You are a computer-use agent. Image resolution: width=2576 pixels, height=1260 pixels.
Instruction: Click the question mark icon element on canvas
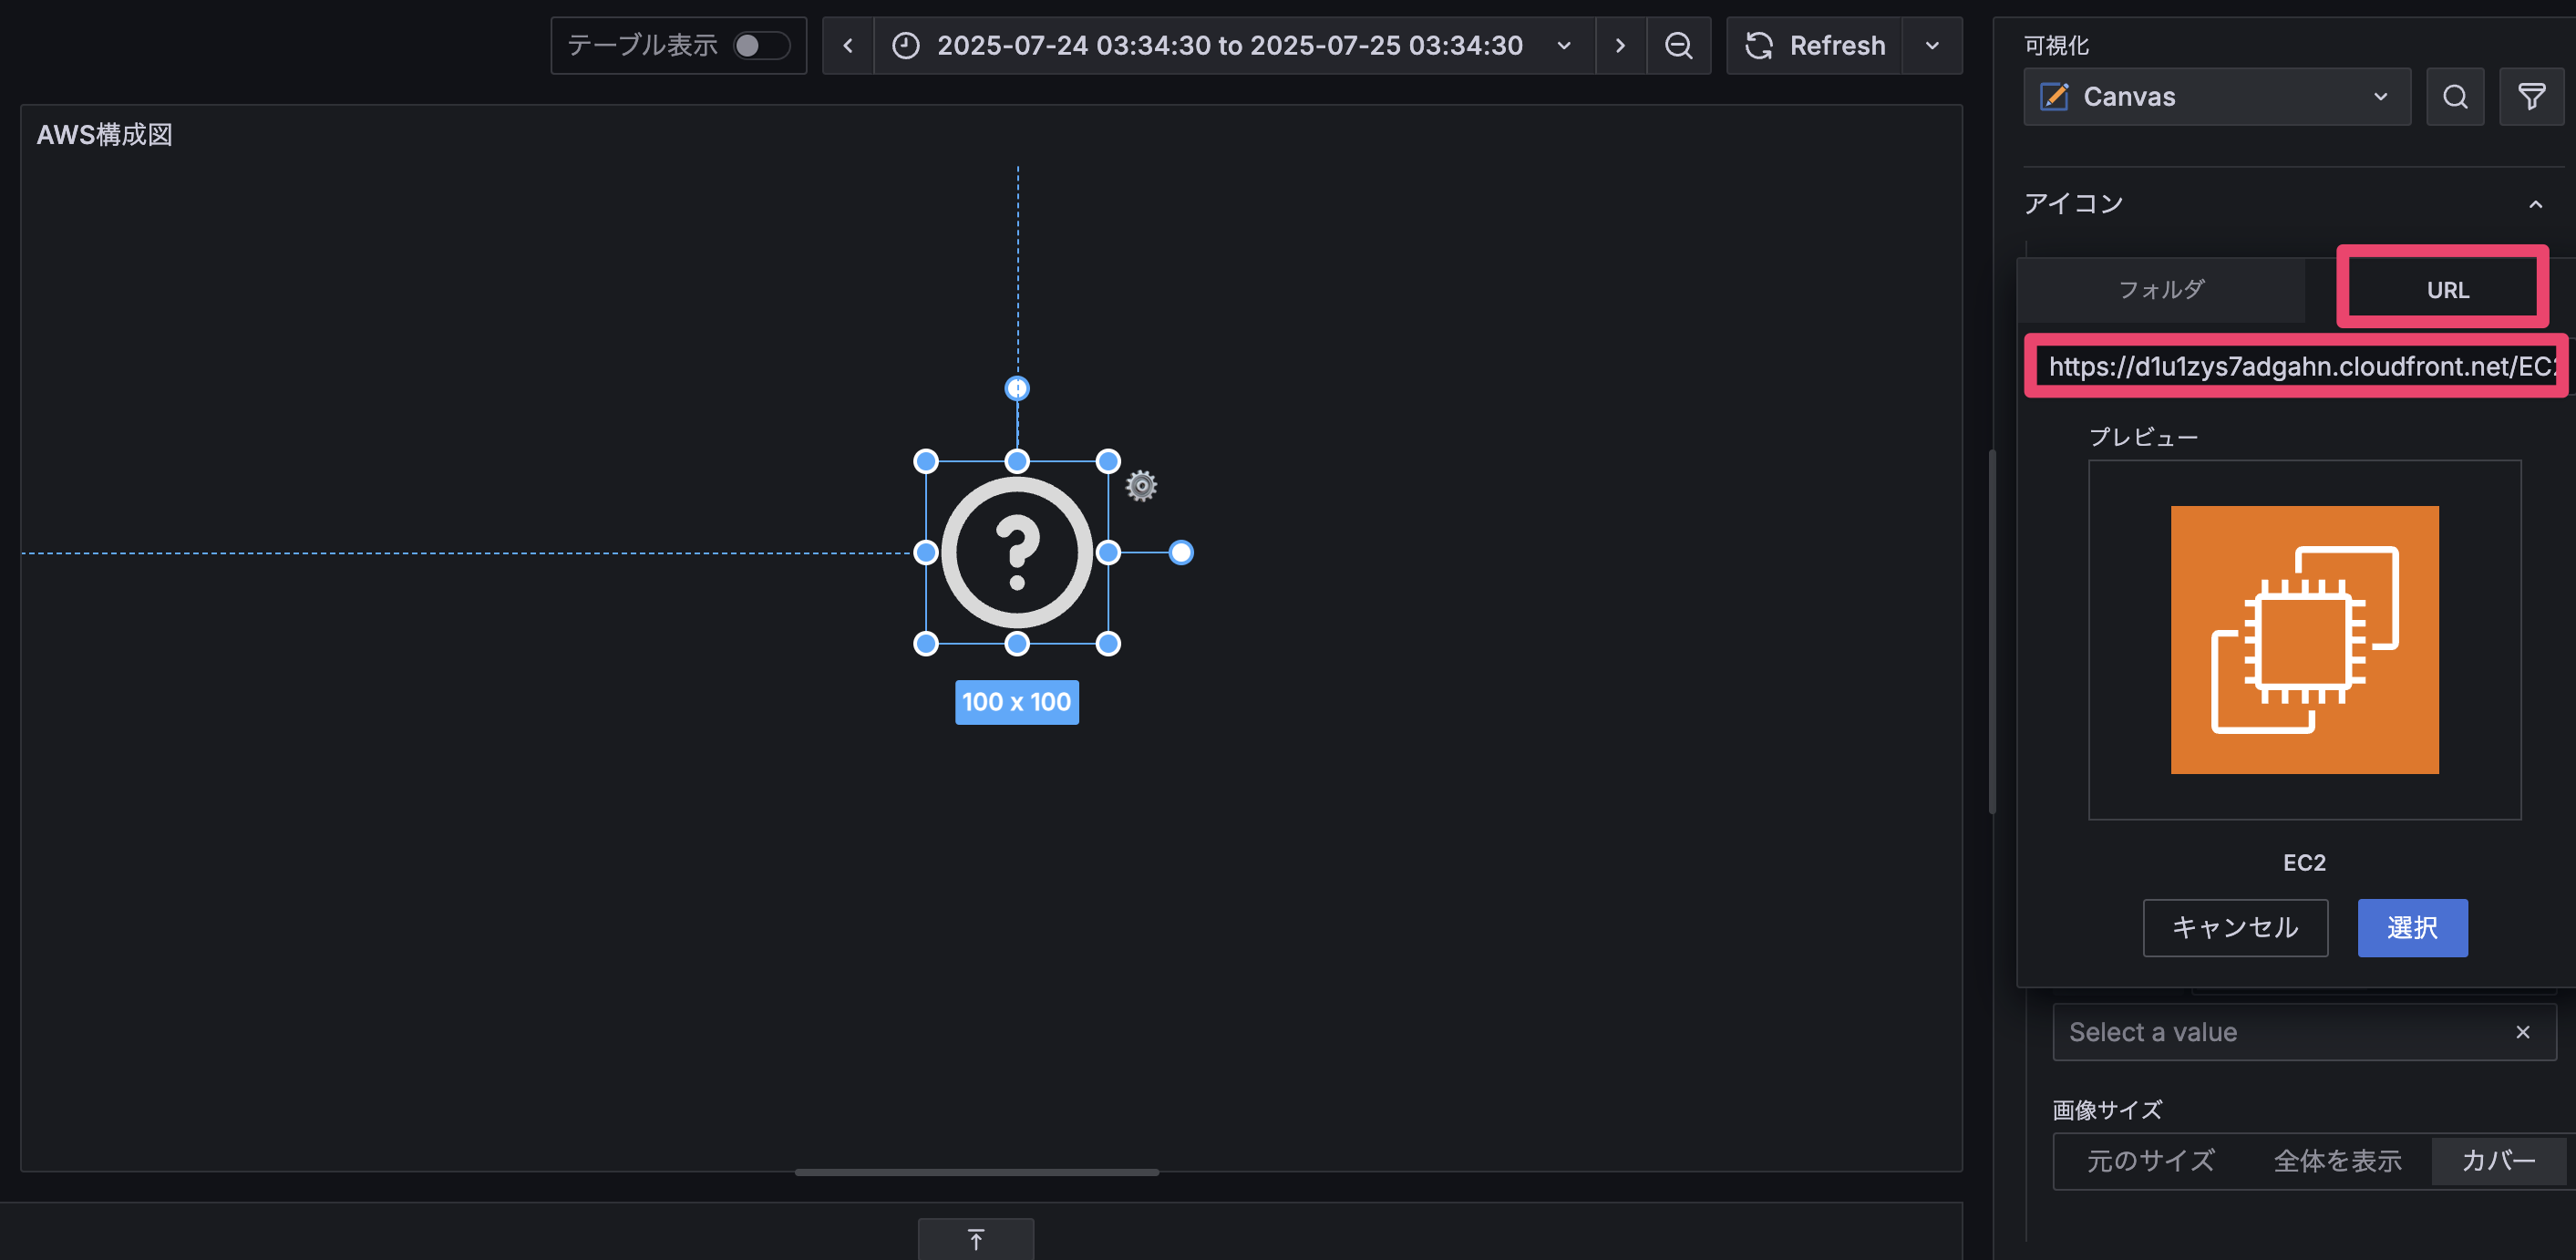(1017, 552)
